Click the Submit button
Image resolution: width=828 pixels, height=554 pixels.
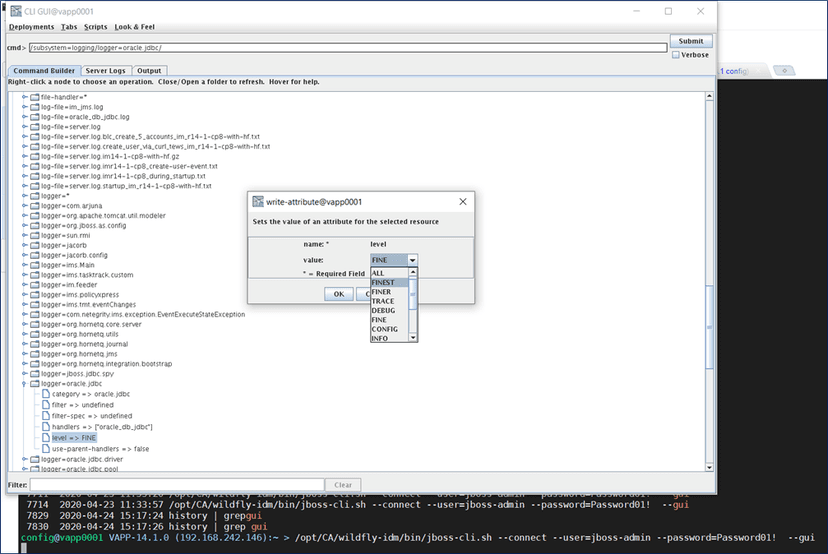coord(691,41)
